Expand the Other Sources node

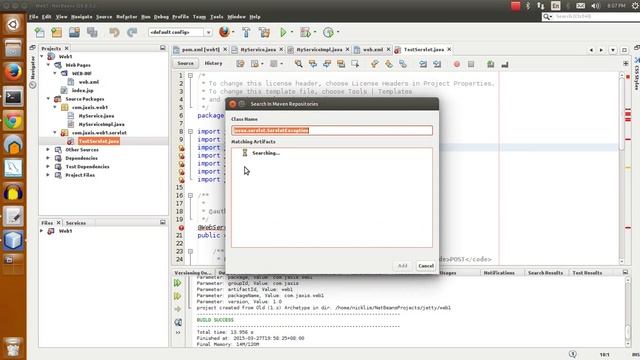tap(49, 150)
